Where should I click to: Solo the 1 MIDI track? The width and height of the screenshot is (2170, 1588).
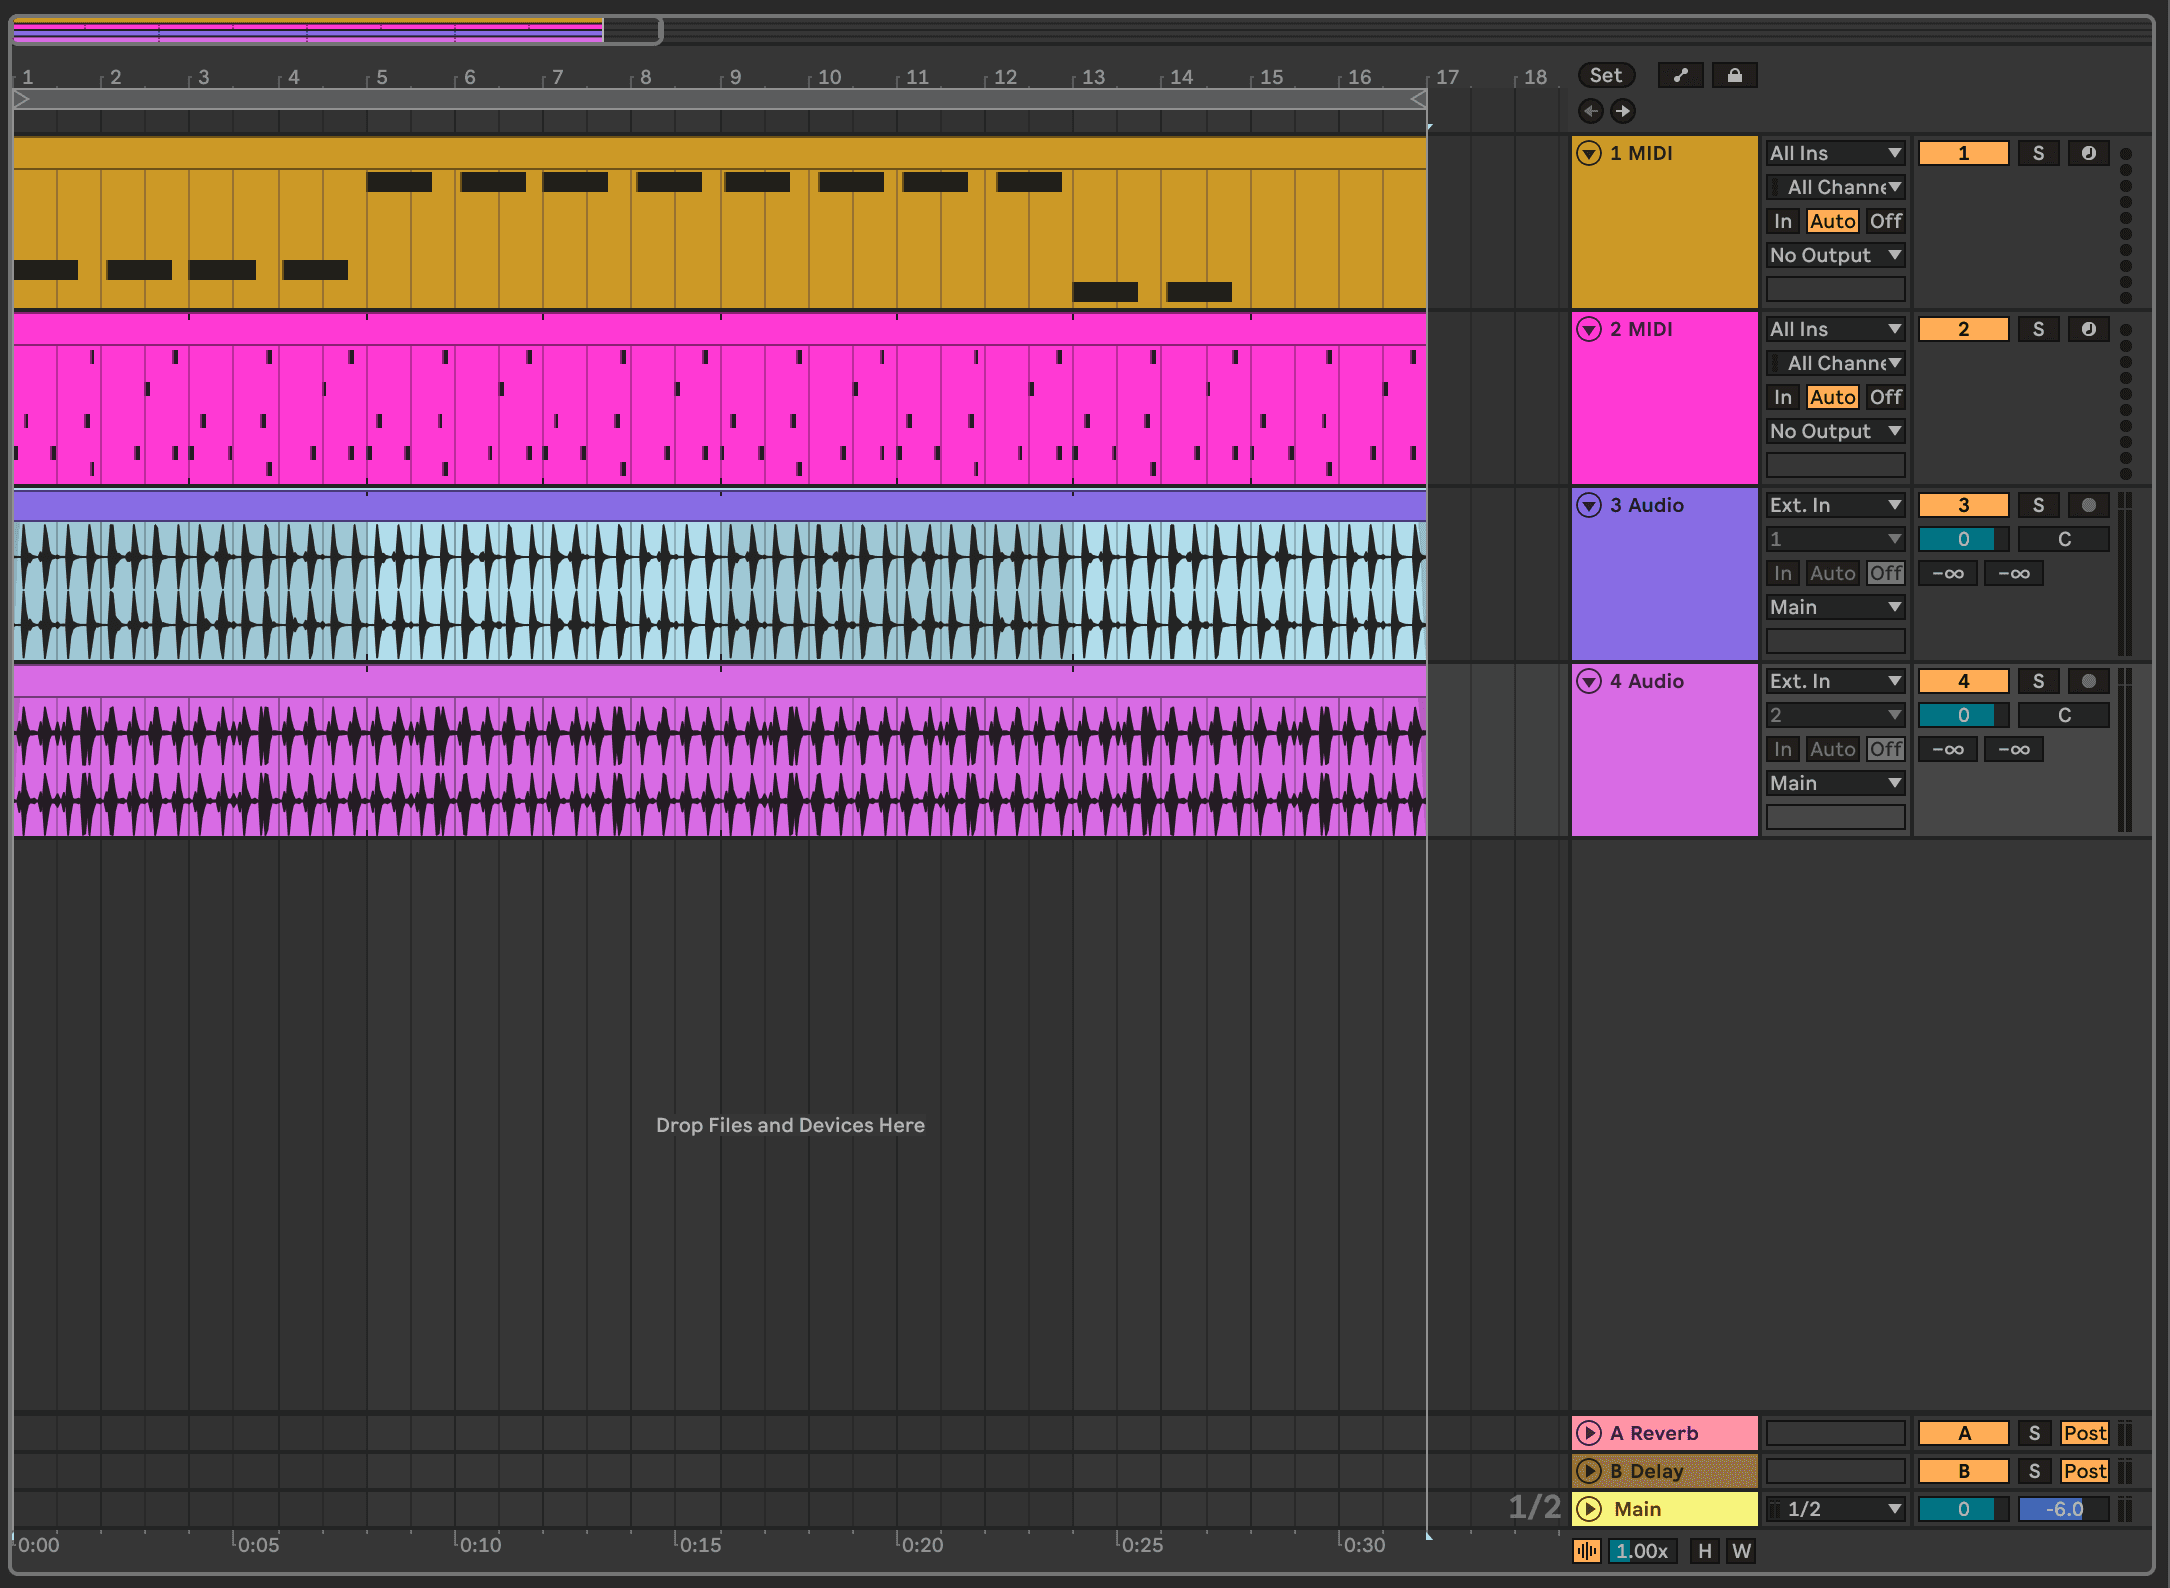(x=2038, y=153)
